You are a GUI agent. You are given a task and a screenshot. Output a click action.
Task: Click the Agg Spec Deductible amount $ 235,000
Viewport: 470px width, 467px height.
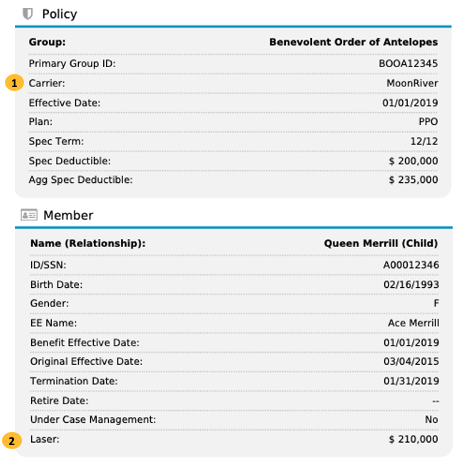[413, 180]
